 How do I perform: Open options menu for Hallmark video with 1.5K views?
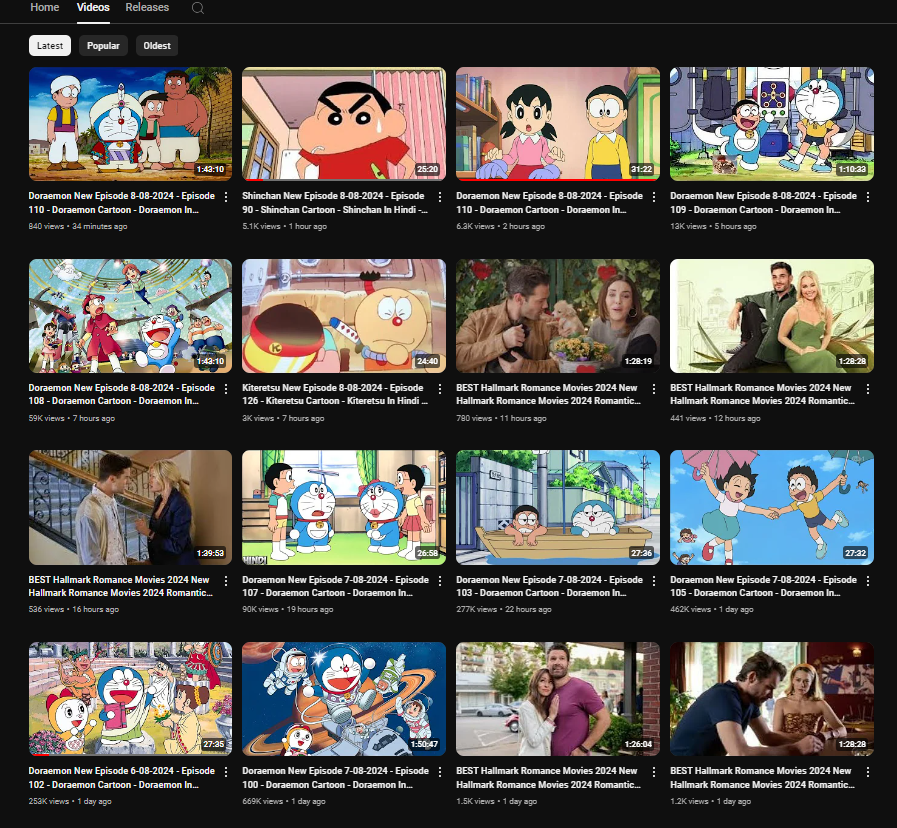click(654, 772)
